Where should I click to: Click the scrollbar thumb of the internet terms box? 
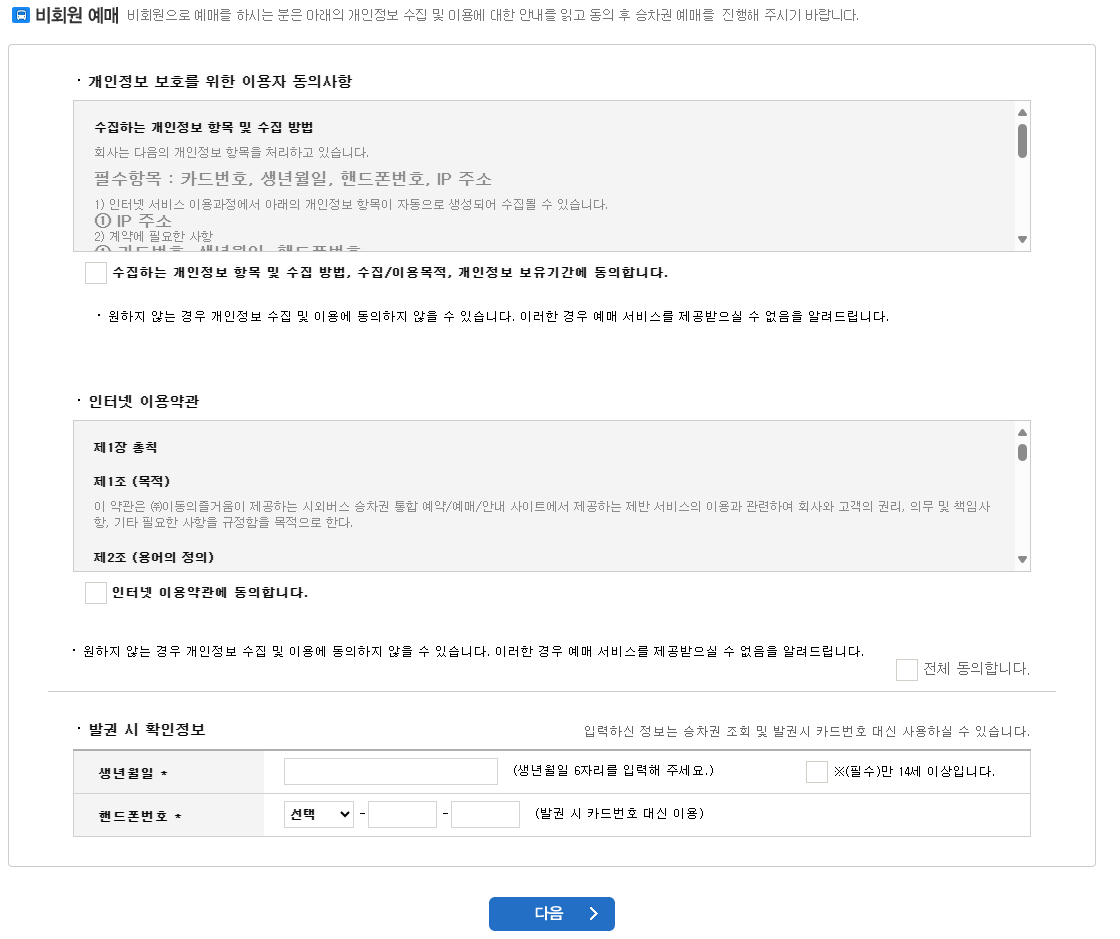click(x=1022, y=455)
